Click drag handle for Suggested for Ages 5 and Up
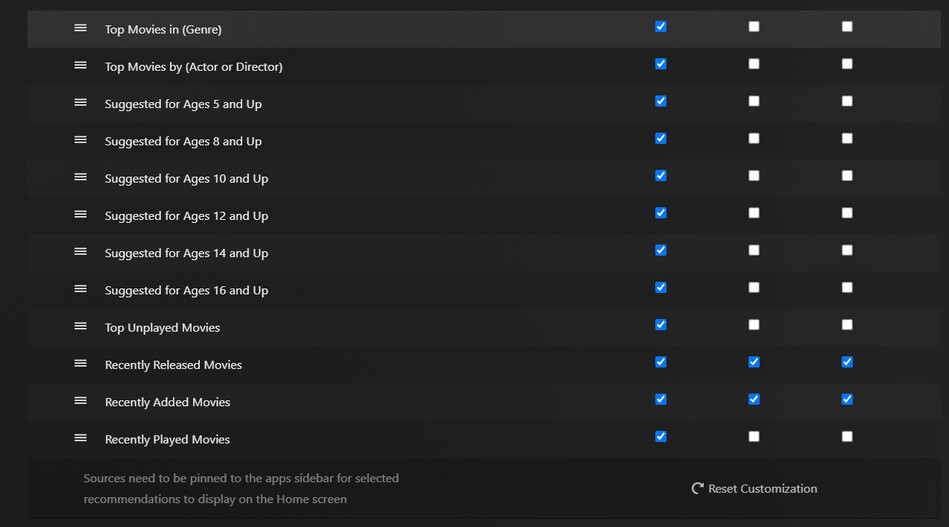This screenshot has height=527, width=949. 80,102
